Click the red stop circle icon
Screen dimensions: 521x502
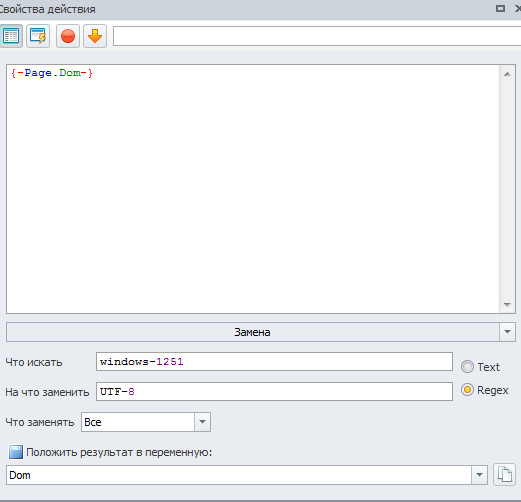68,36
